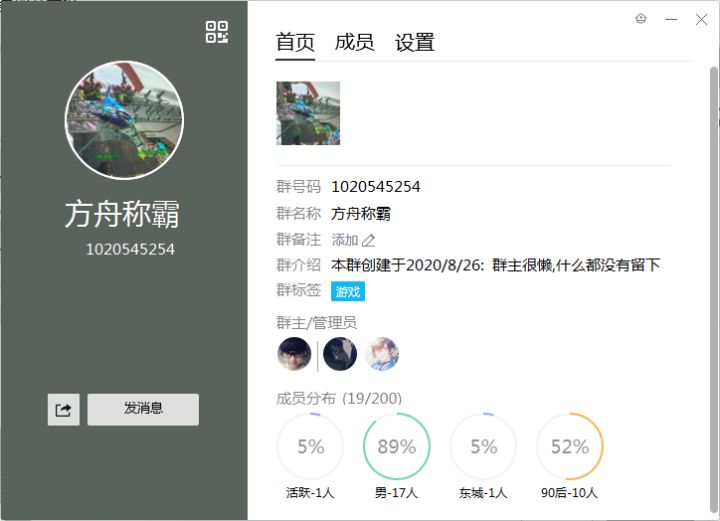Screen dimensions: 720x521
Task: Click the large circular group avatar
Action: [x=124, y=120]
